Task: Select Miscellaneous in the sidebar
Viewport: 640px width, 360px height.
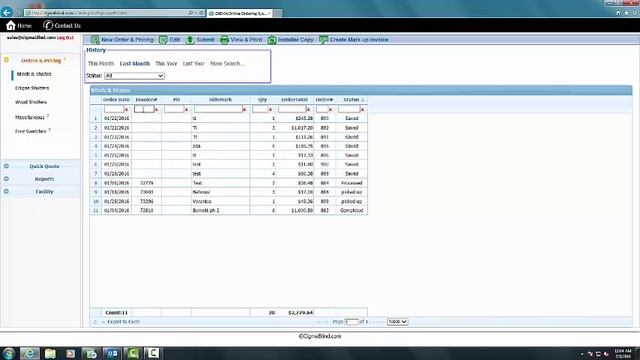Action: 30,117
